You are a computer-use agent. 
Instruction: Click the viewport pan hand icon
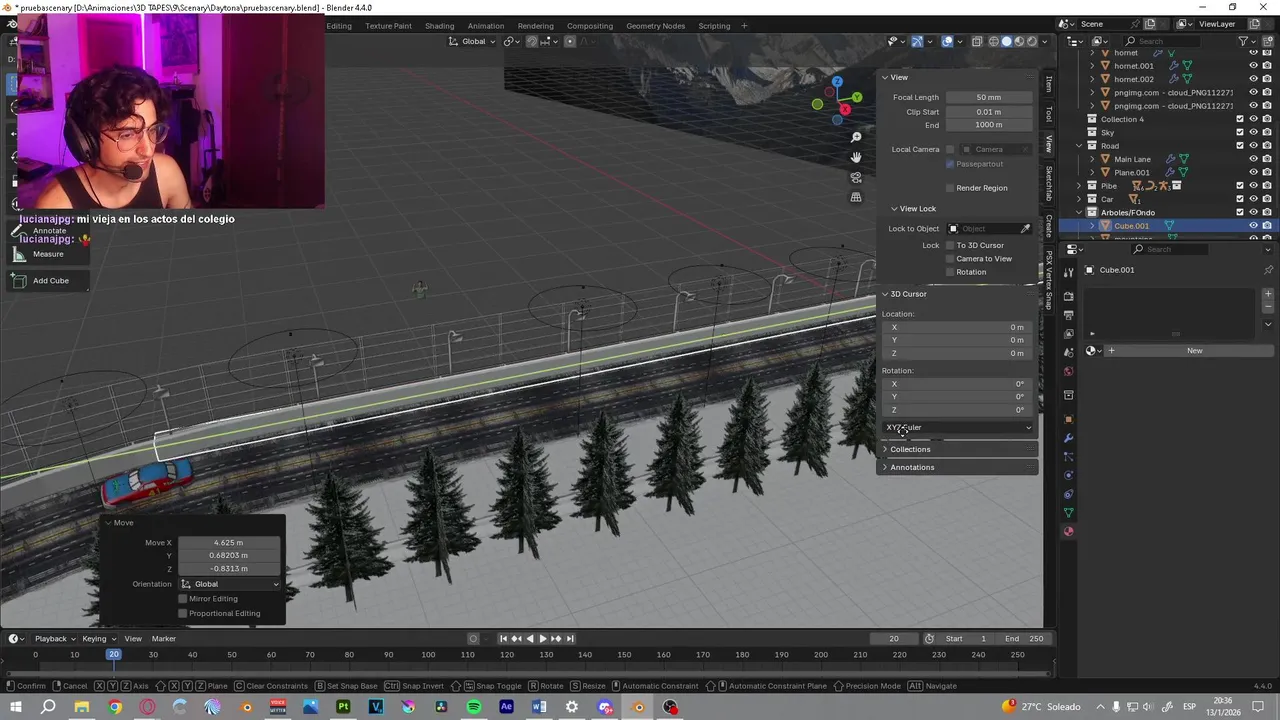tap(856, 157)
